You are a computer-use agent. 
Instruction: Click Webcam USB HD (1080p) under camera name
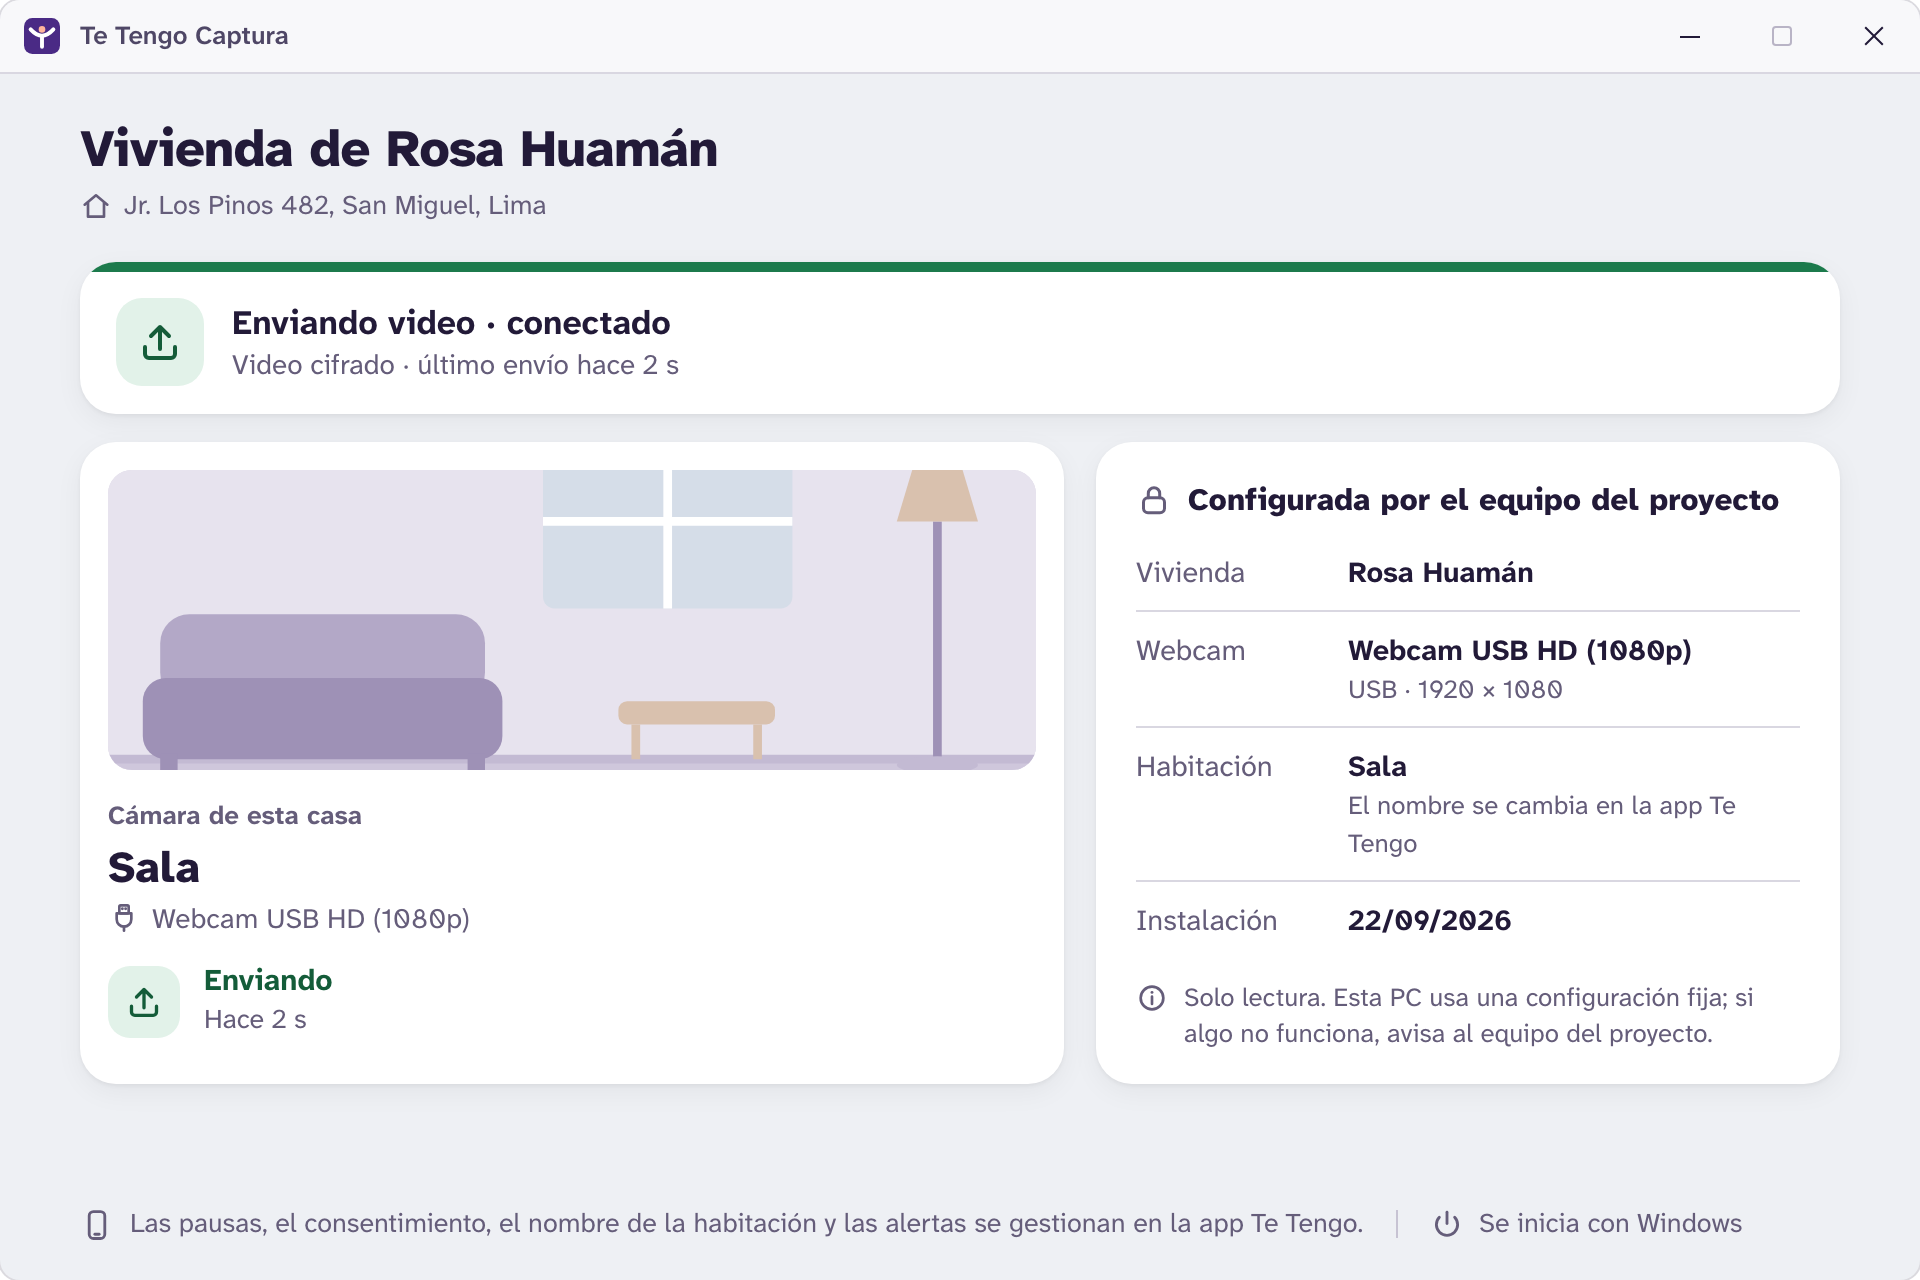coord(311,919)
